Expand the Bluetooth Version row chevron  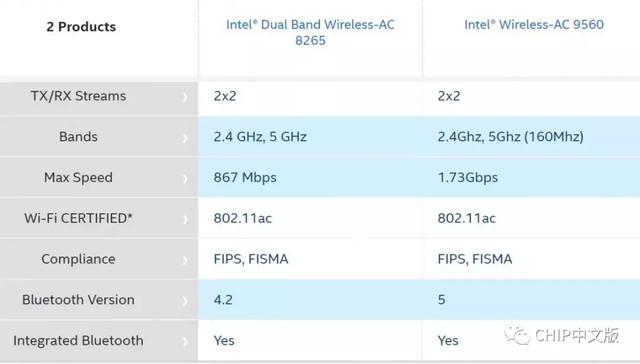[185, 301]
